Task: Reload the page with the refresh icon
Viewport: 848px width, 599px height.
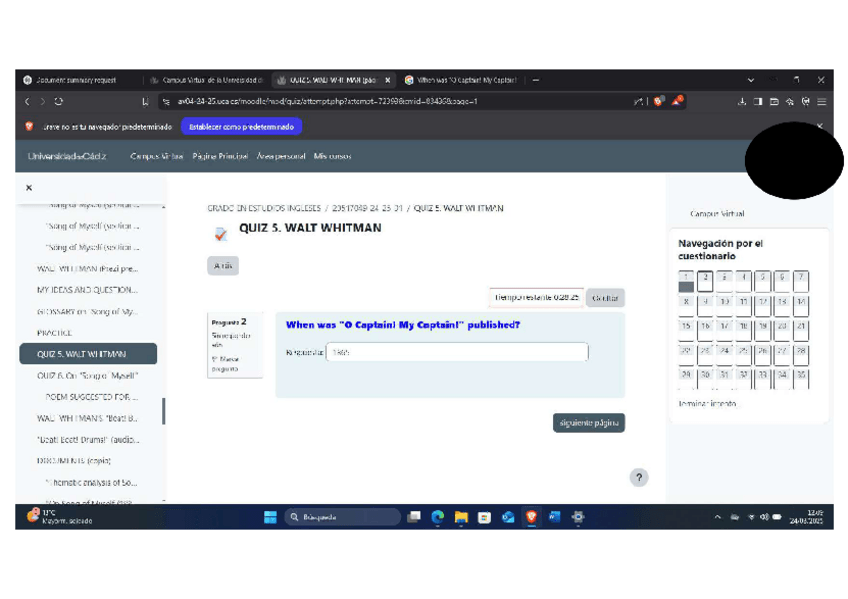Action: click(x=59, y=101)
